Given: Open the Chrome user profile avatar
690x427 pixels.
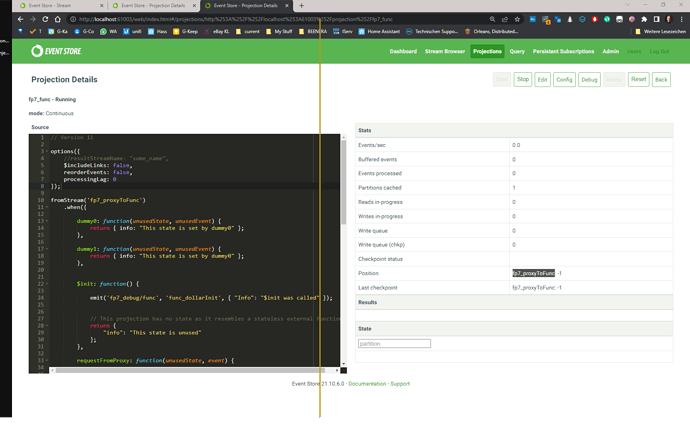Looking at the screenshot, I should (669, 19).
